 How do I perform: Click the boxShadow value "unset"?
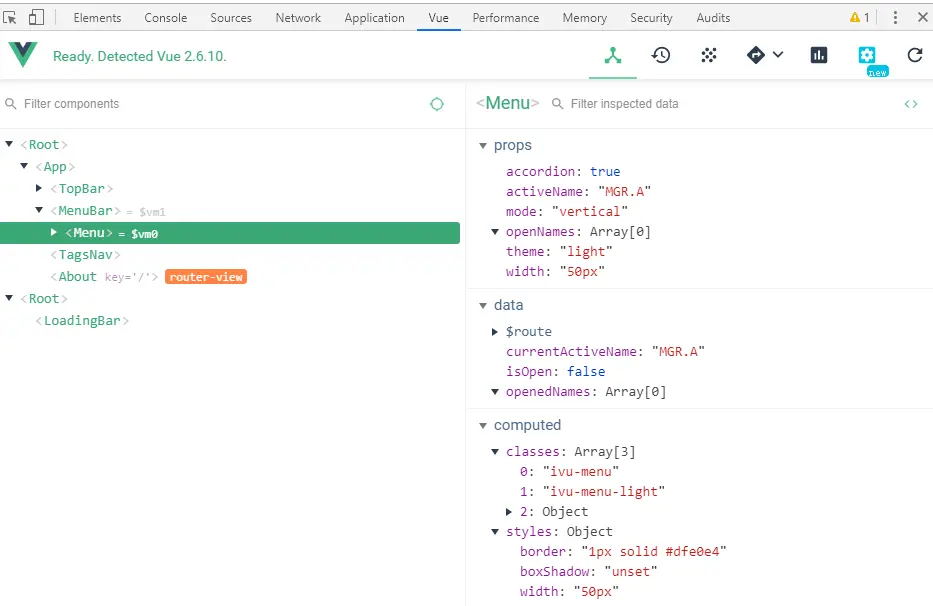tap(631, 571)
